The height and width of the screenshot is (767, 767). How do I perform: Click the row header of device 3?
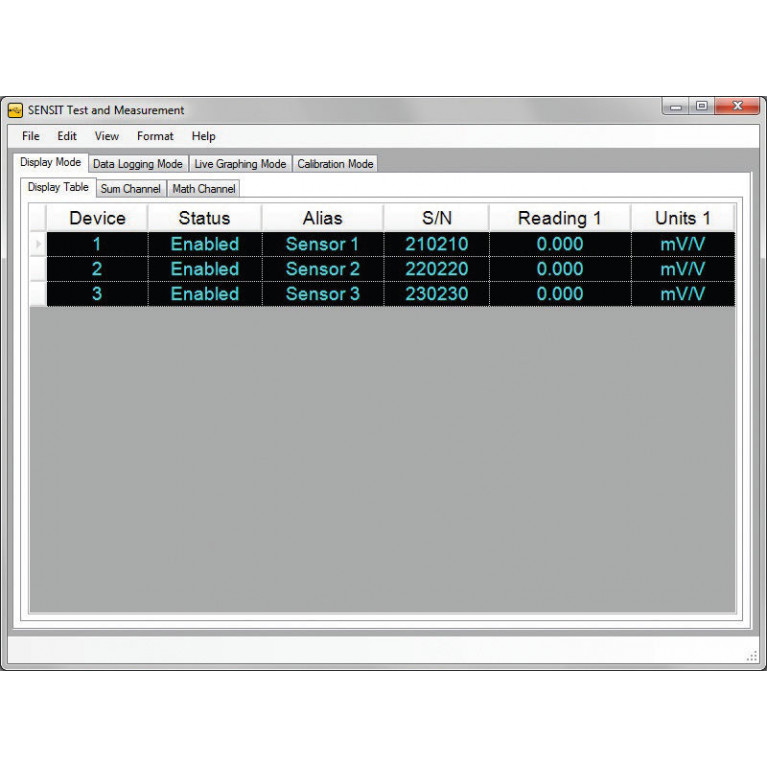click(38, 294)
